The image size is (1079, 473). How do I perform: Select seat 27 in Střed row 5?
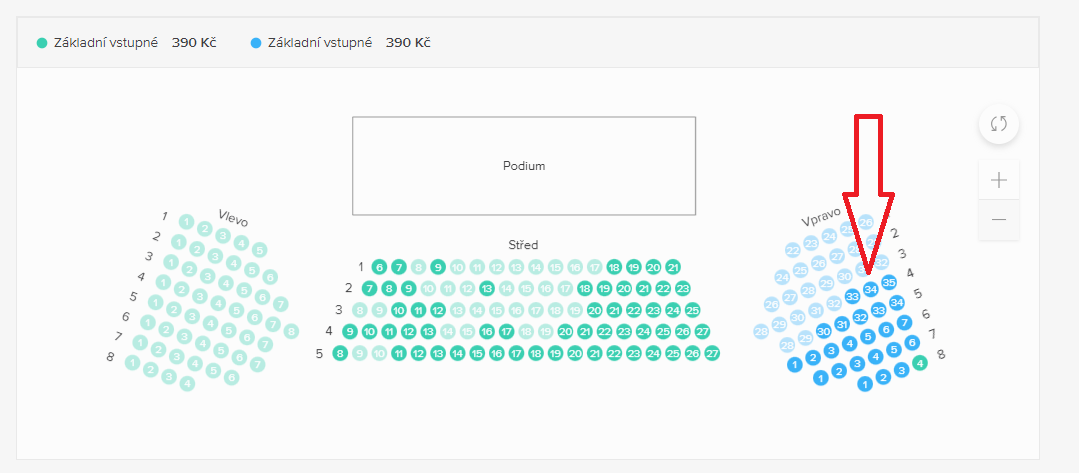pos(712,354)
